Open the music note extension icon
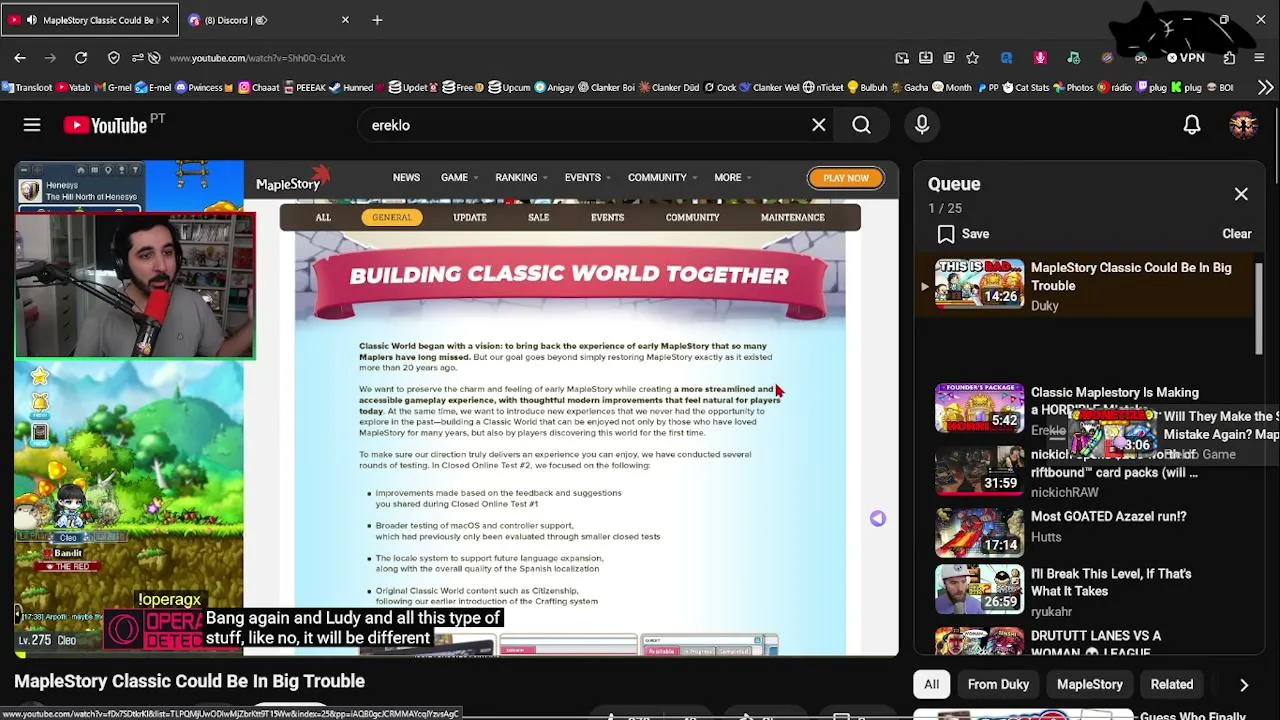1280x720 pixels. (x=1073, y=58)
